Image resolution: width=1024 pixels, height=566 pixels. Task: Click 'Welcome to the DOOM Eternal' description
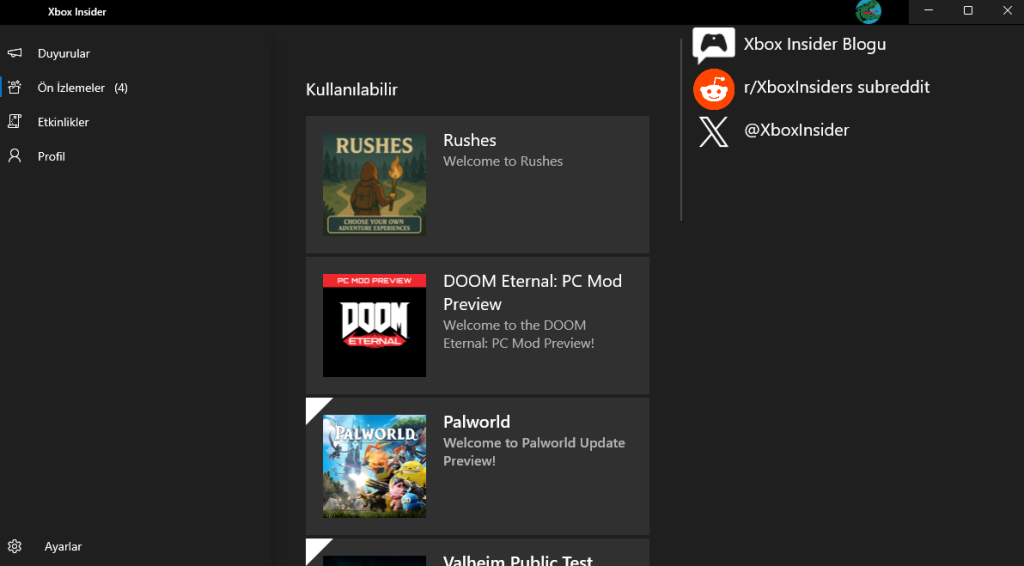[519, 334]
